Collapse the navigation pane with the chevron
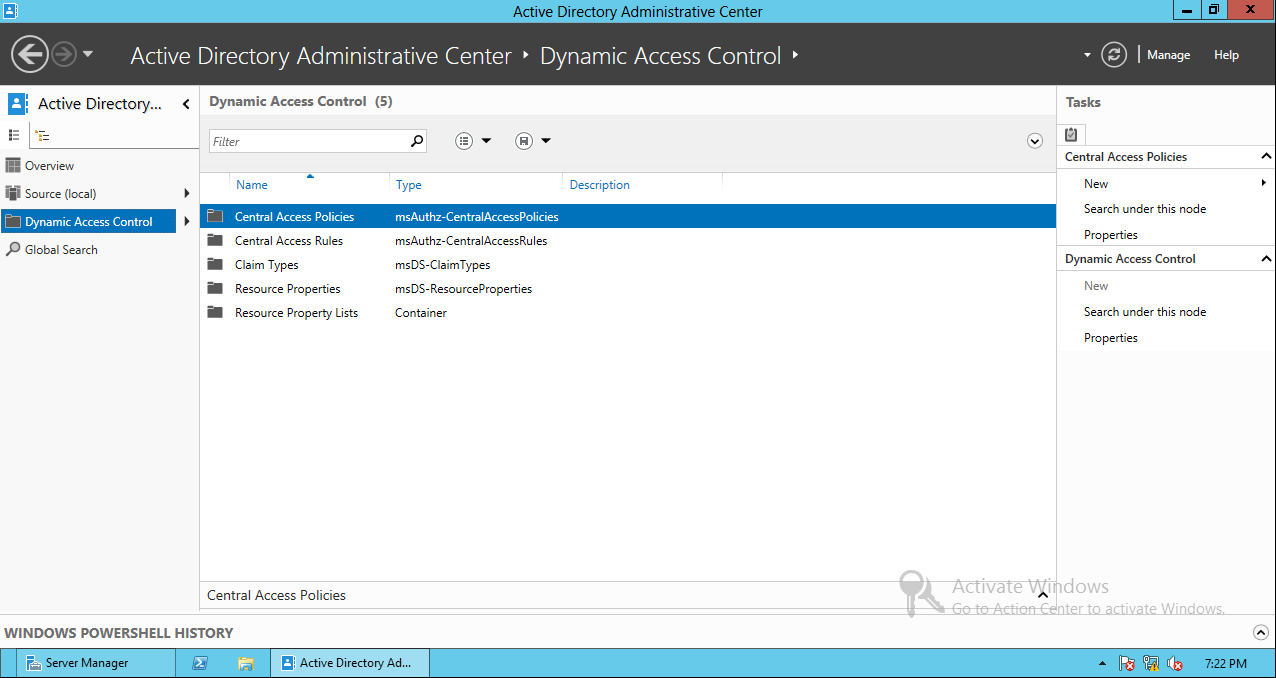1276x678 pixels. (186, 103)
